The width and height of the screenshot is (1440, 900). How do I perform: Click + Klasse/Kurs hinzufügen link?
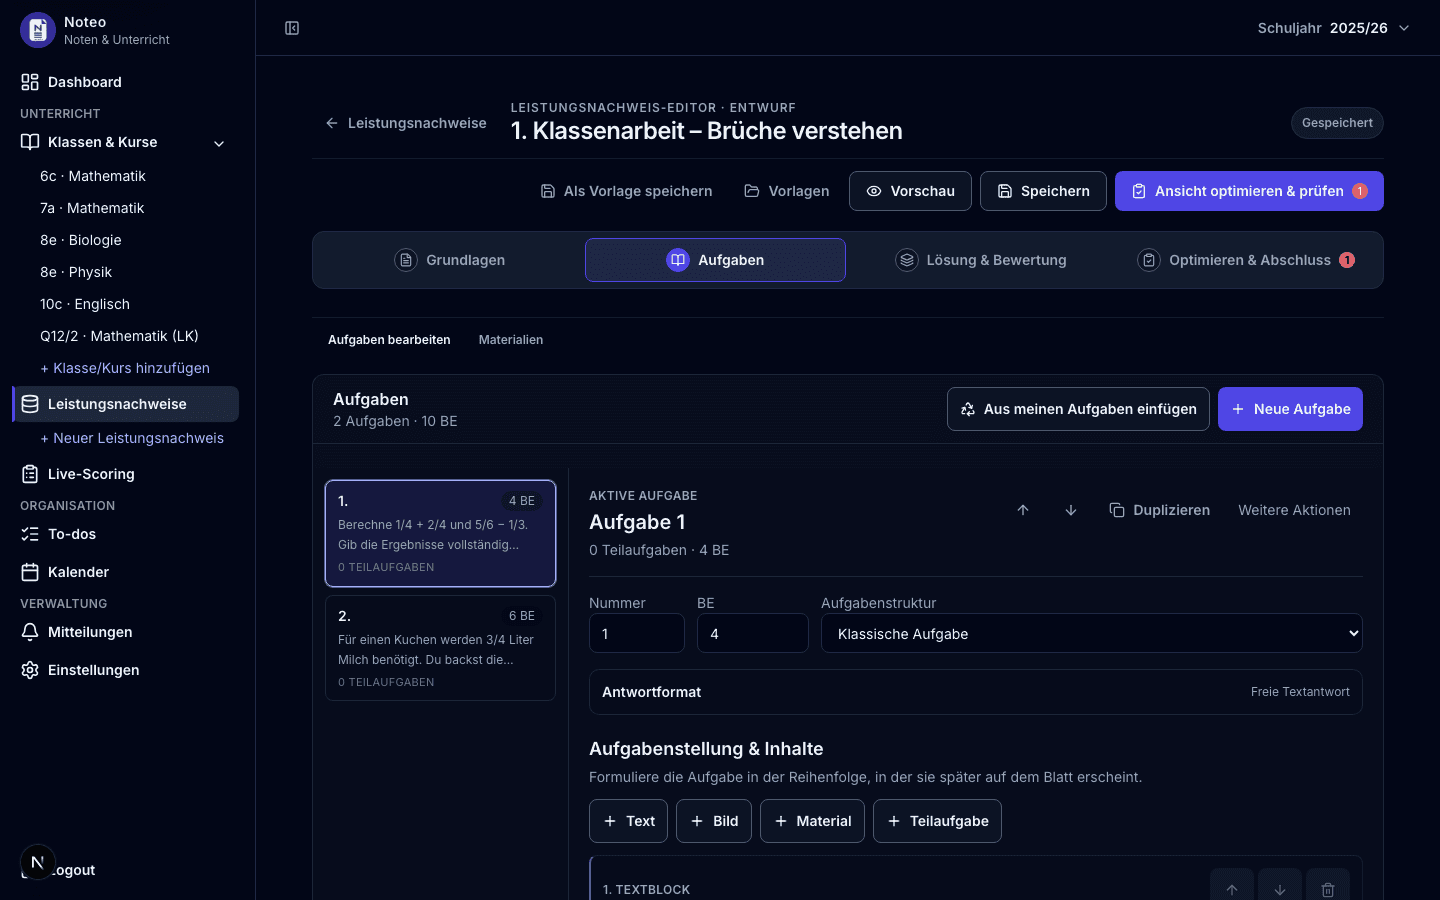[125, 368]
